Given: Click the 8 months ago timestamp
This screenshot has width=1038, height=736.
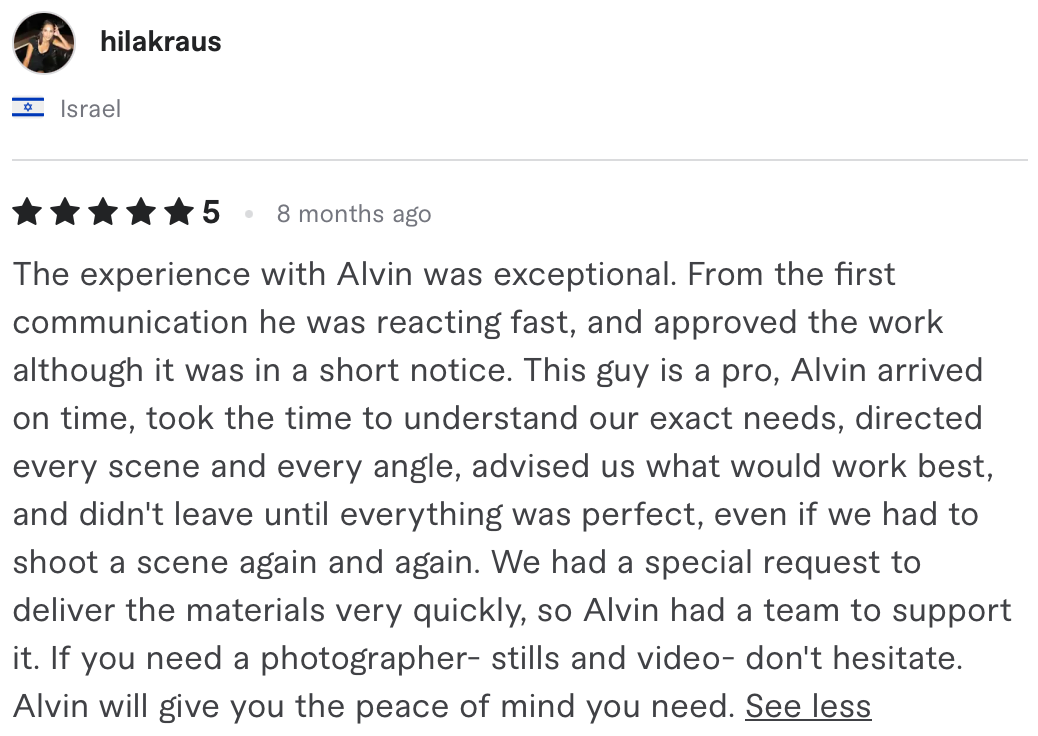Looking at the screenshot, I should [x=354, y=214].
